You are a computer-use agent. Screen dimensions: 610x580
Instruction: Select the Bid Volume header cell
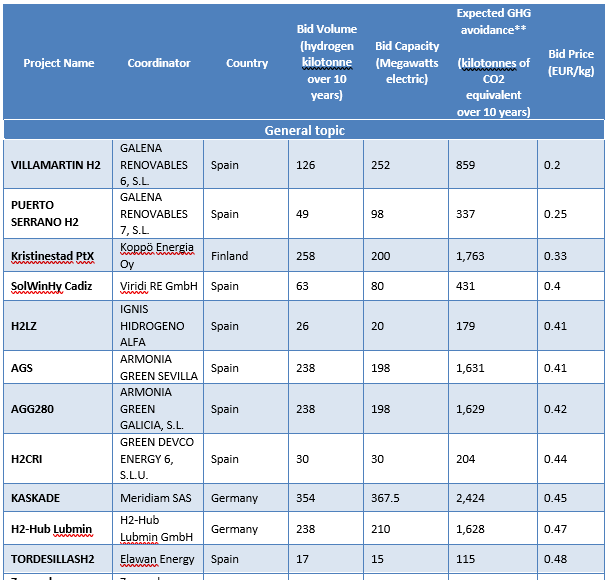[326, 63]
